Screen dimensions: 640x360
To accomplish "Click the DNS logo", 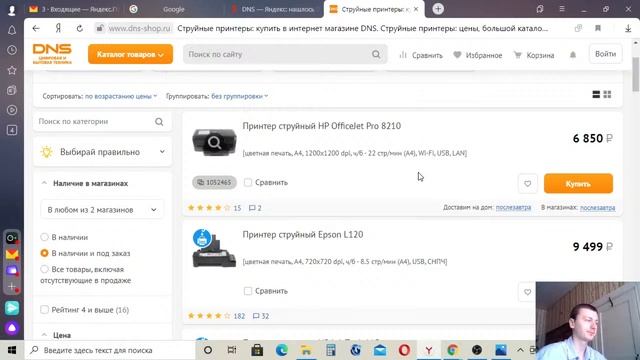I will click(x=52, y=54).
